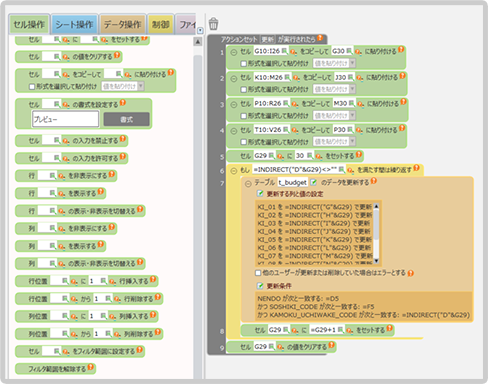Open help icon on palette 行挿入する block
488x384 pixels.
(153, 279)
